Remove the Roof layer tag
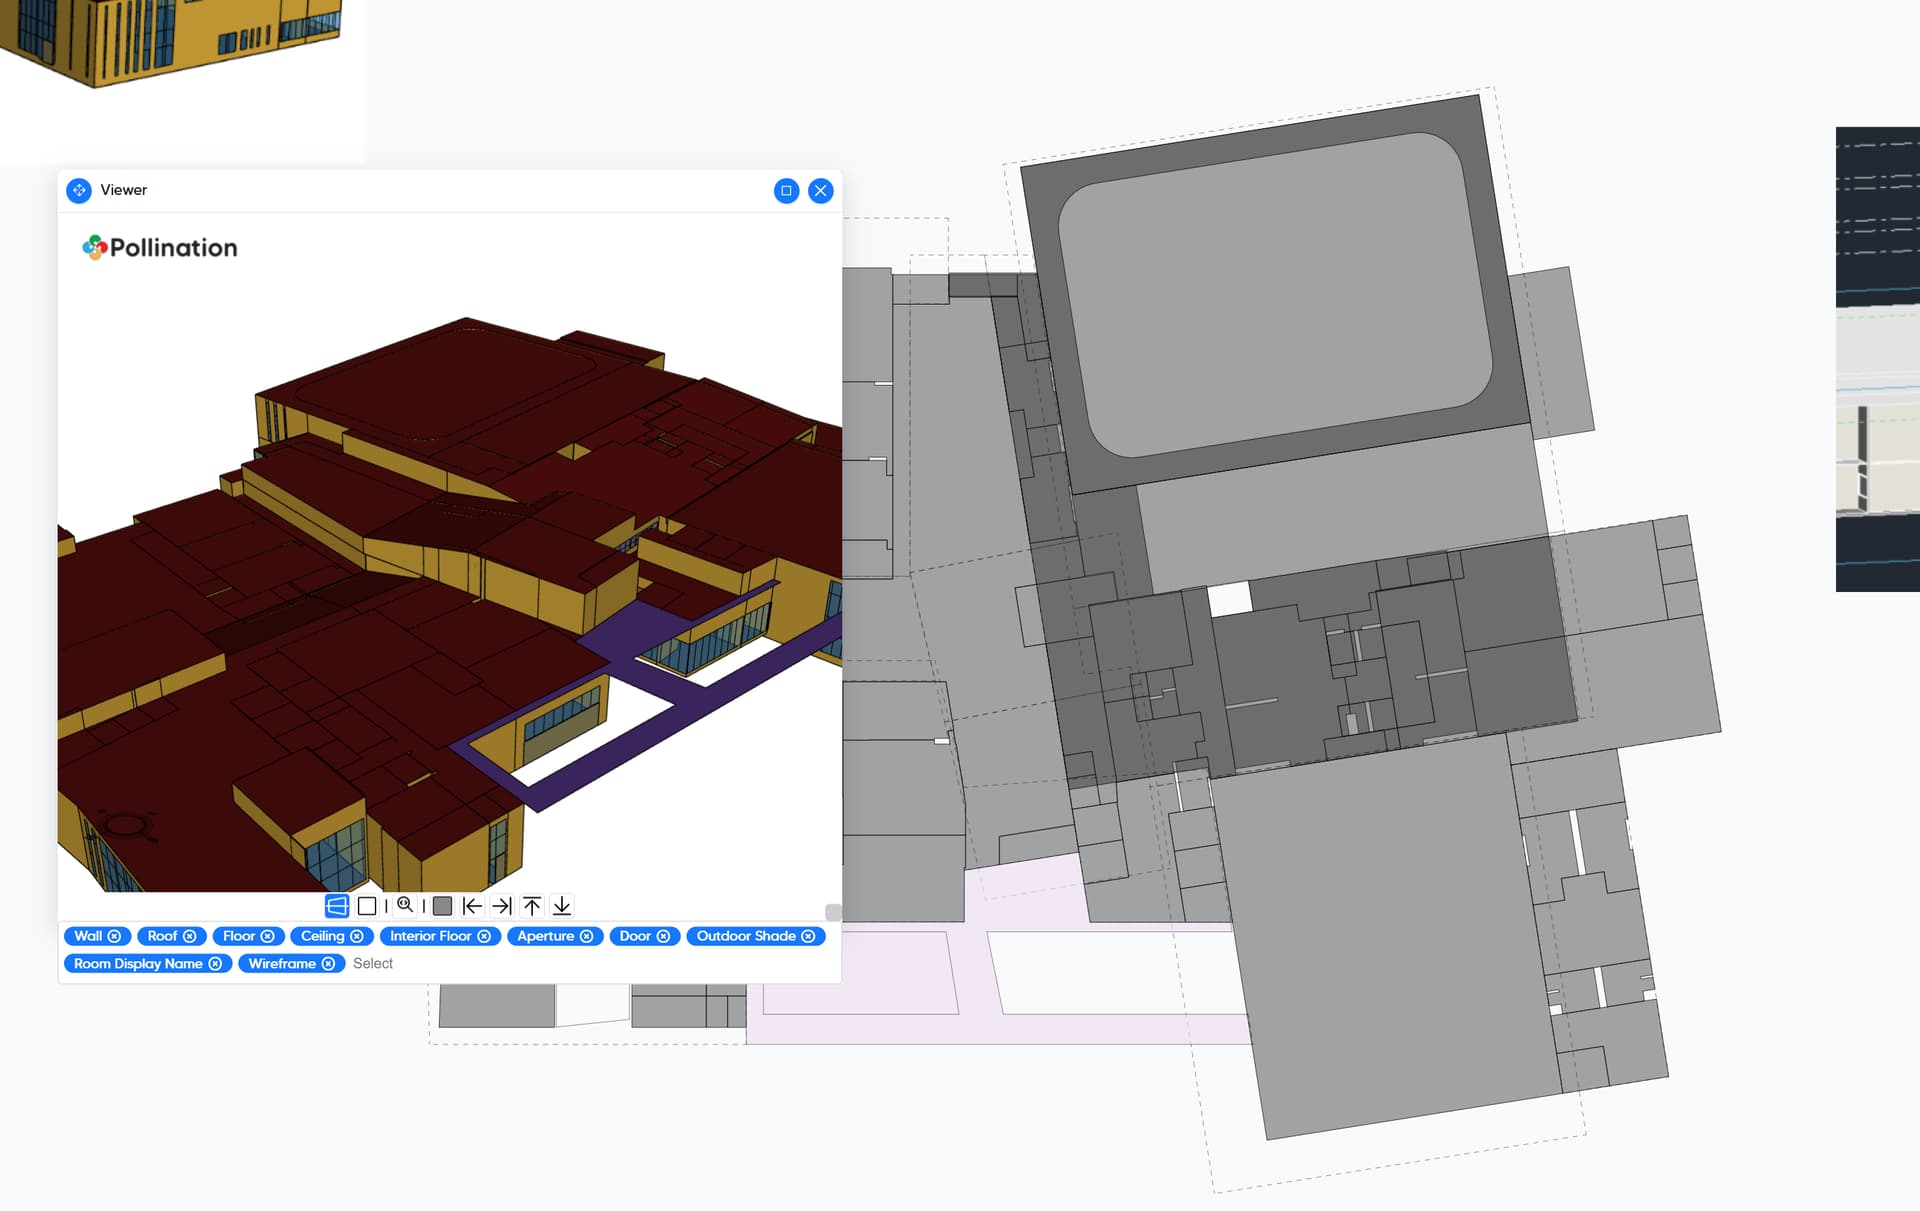 tap(190, 936)
